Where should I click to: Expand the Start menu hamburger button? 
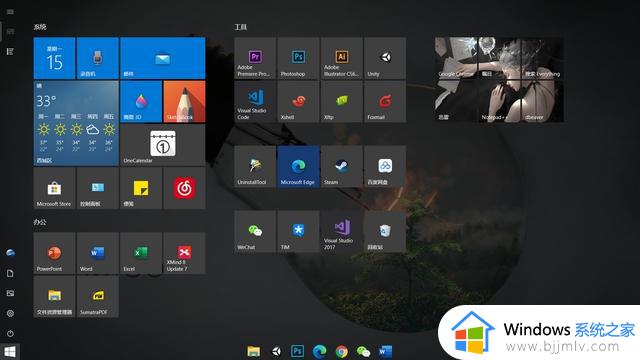10,12
